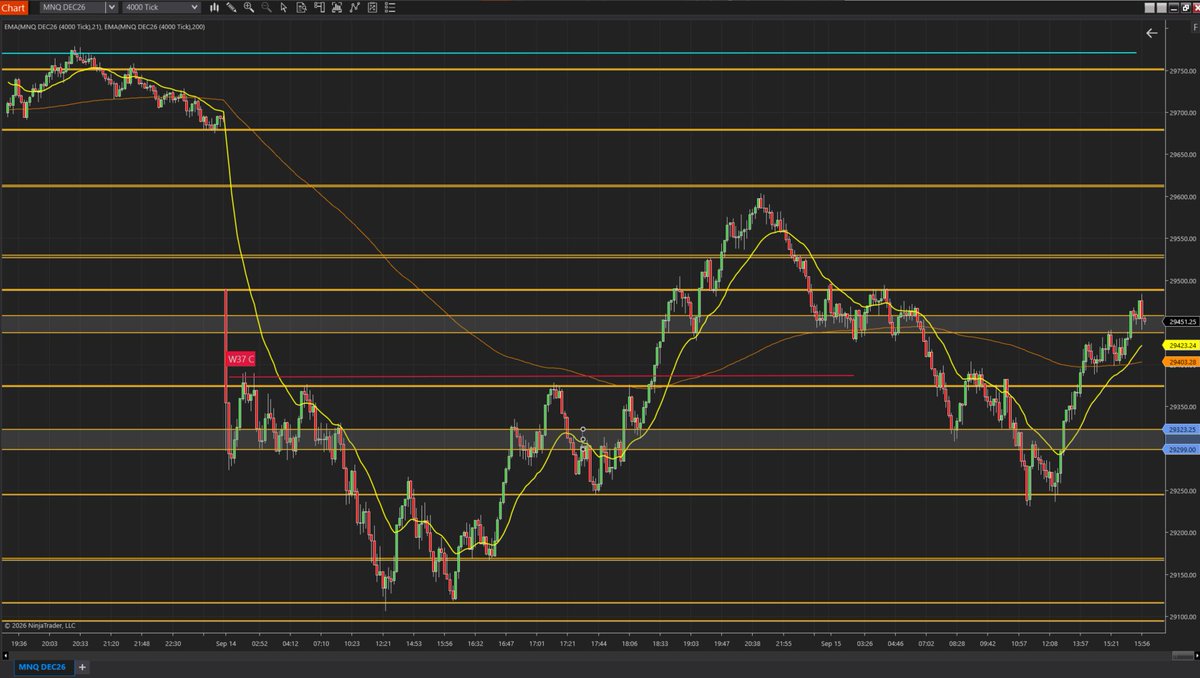
Task: Click the 29100.00 price axis label
Action: click(1182, 617)
